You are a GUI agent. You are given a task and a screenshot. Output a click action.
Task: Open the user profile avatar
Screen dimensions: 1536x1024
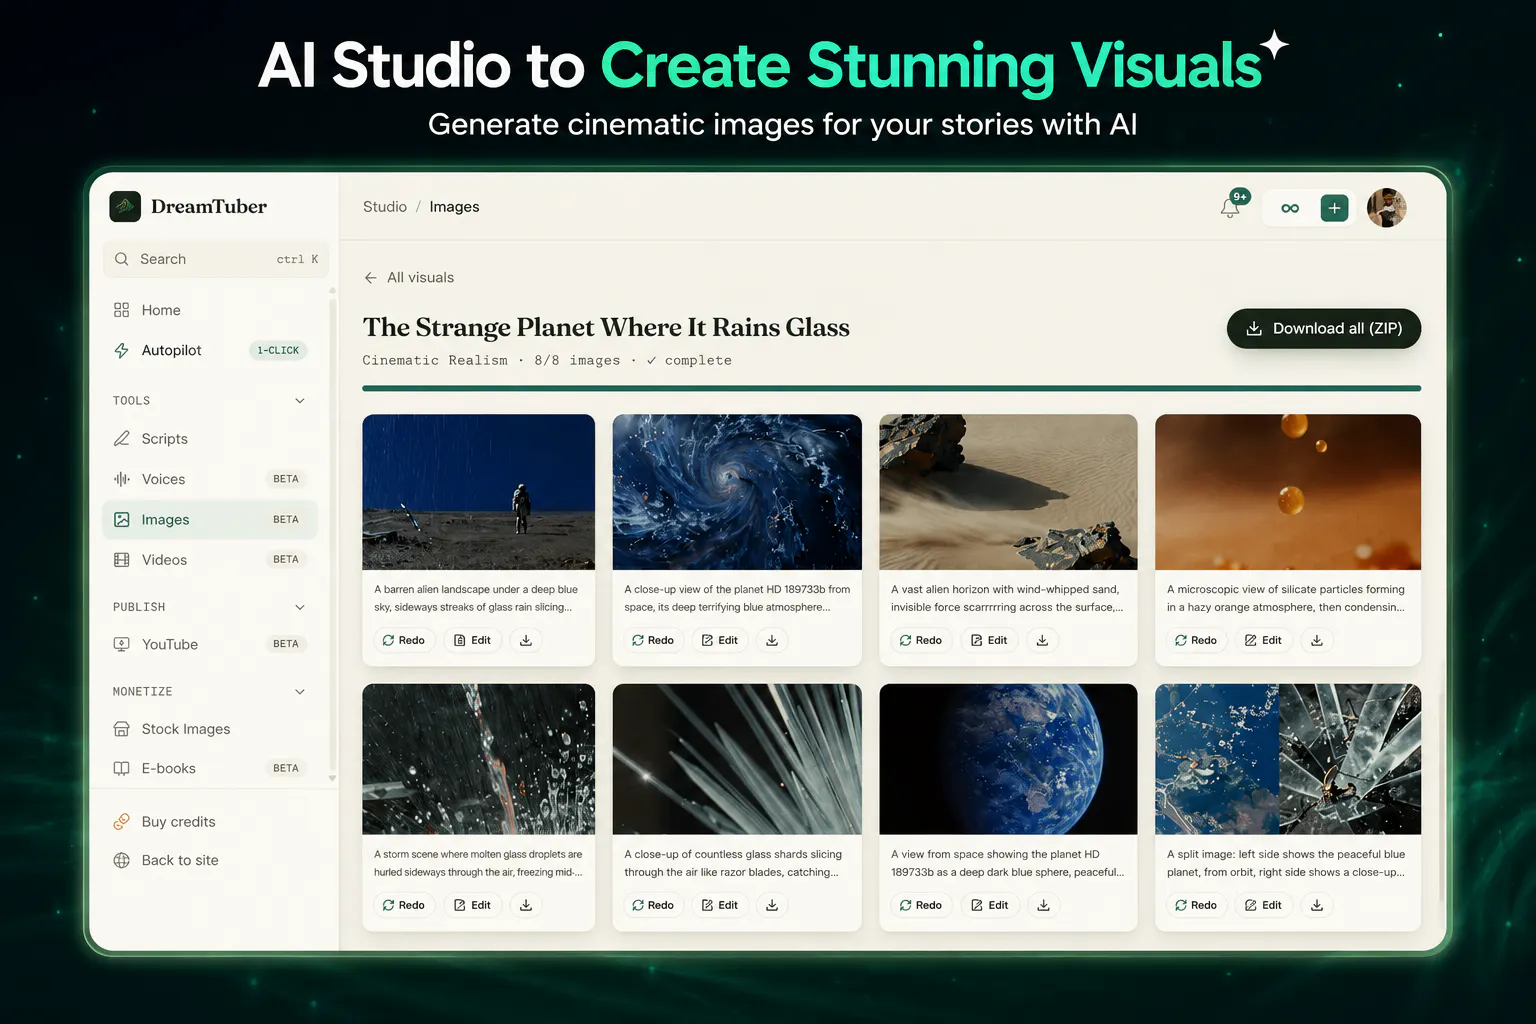click(x=1386, y=208)
